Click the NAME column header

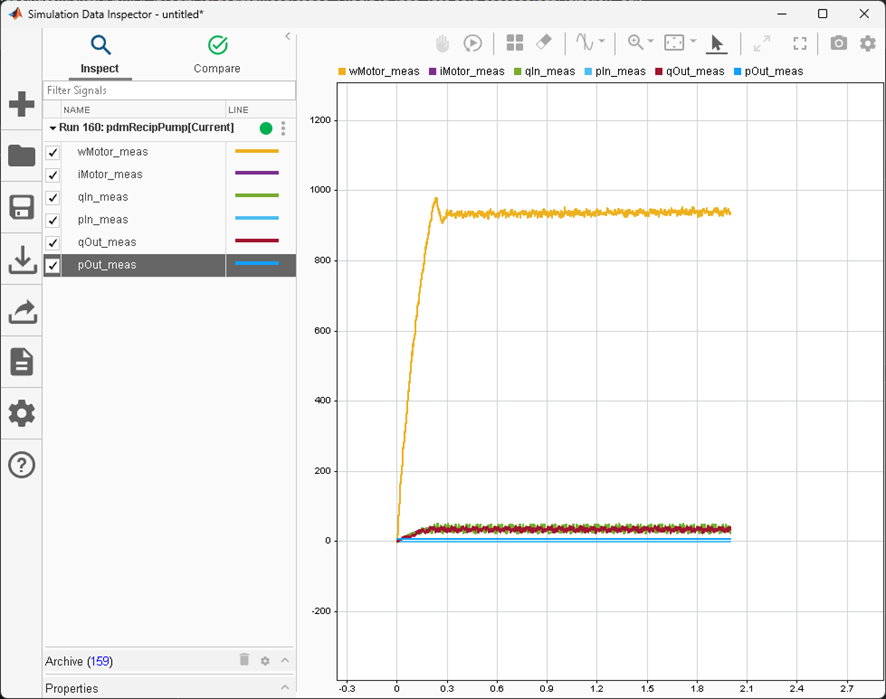point(143,110)
